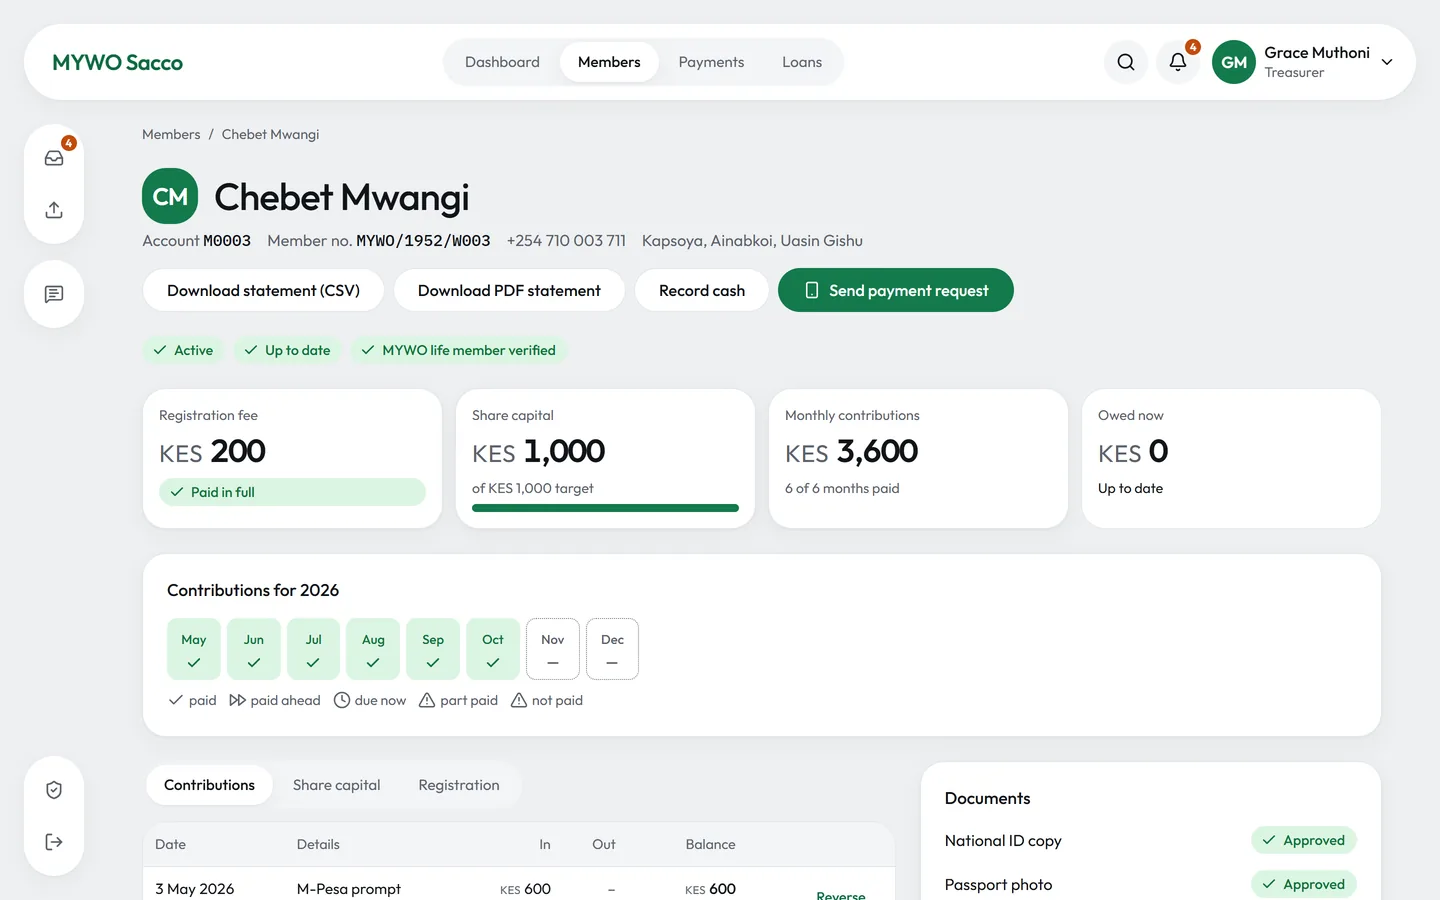Switch to the Share capital tab

(x=337, y=785)
